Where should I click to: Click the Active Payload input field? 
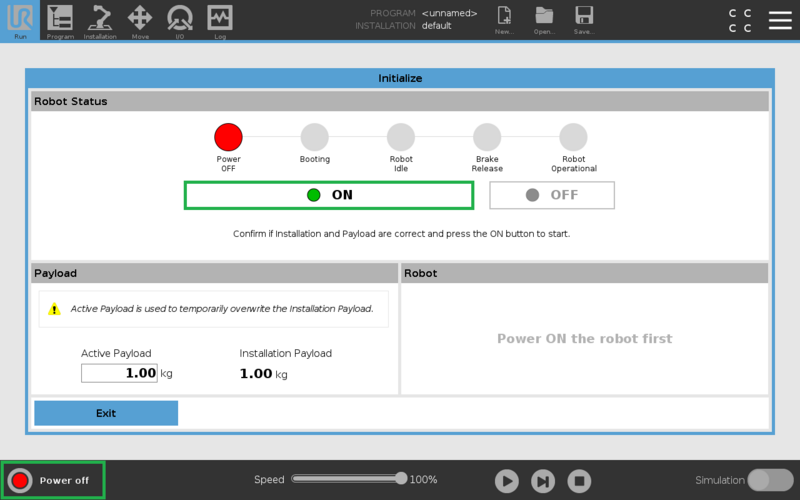coord(119,373)
